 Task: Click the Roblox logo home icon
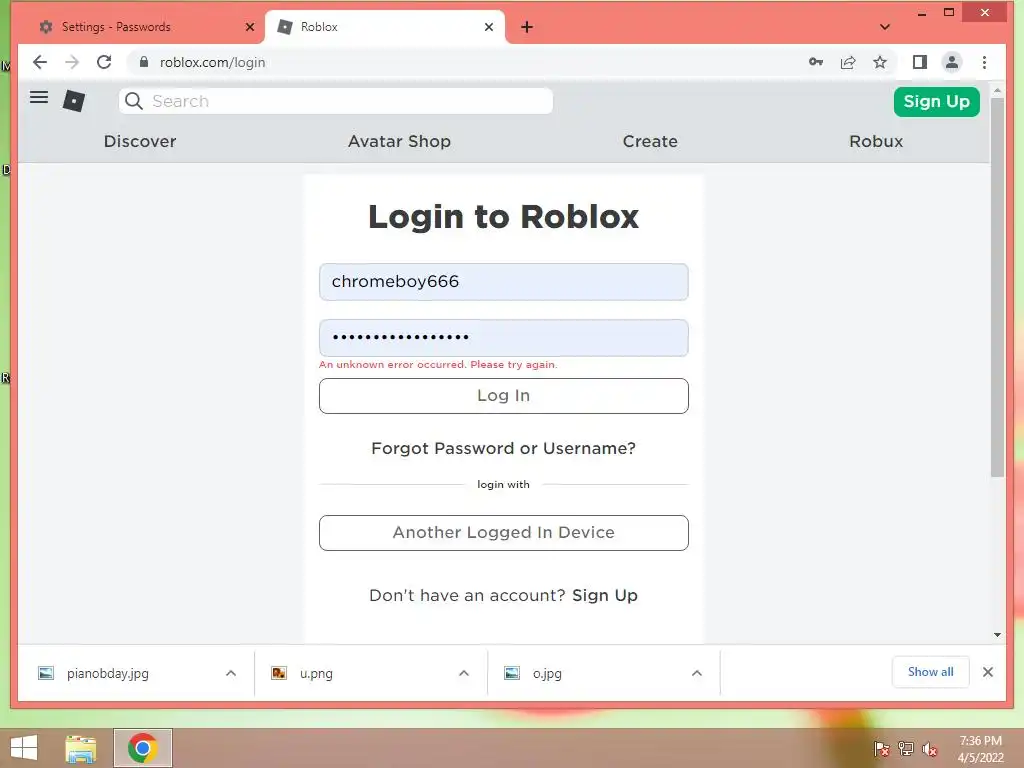(74, 101)
